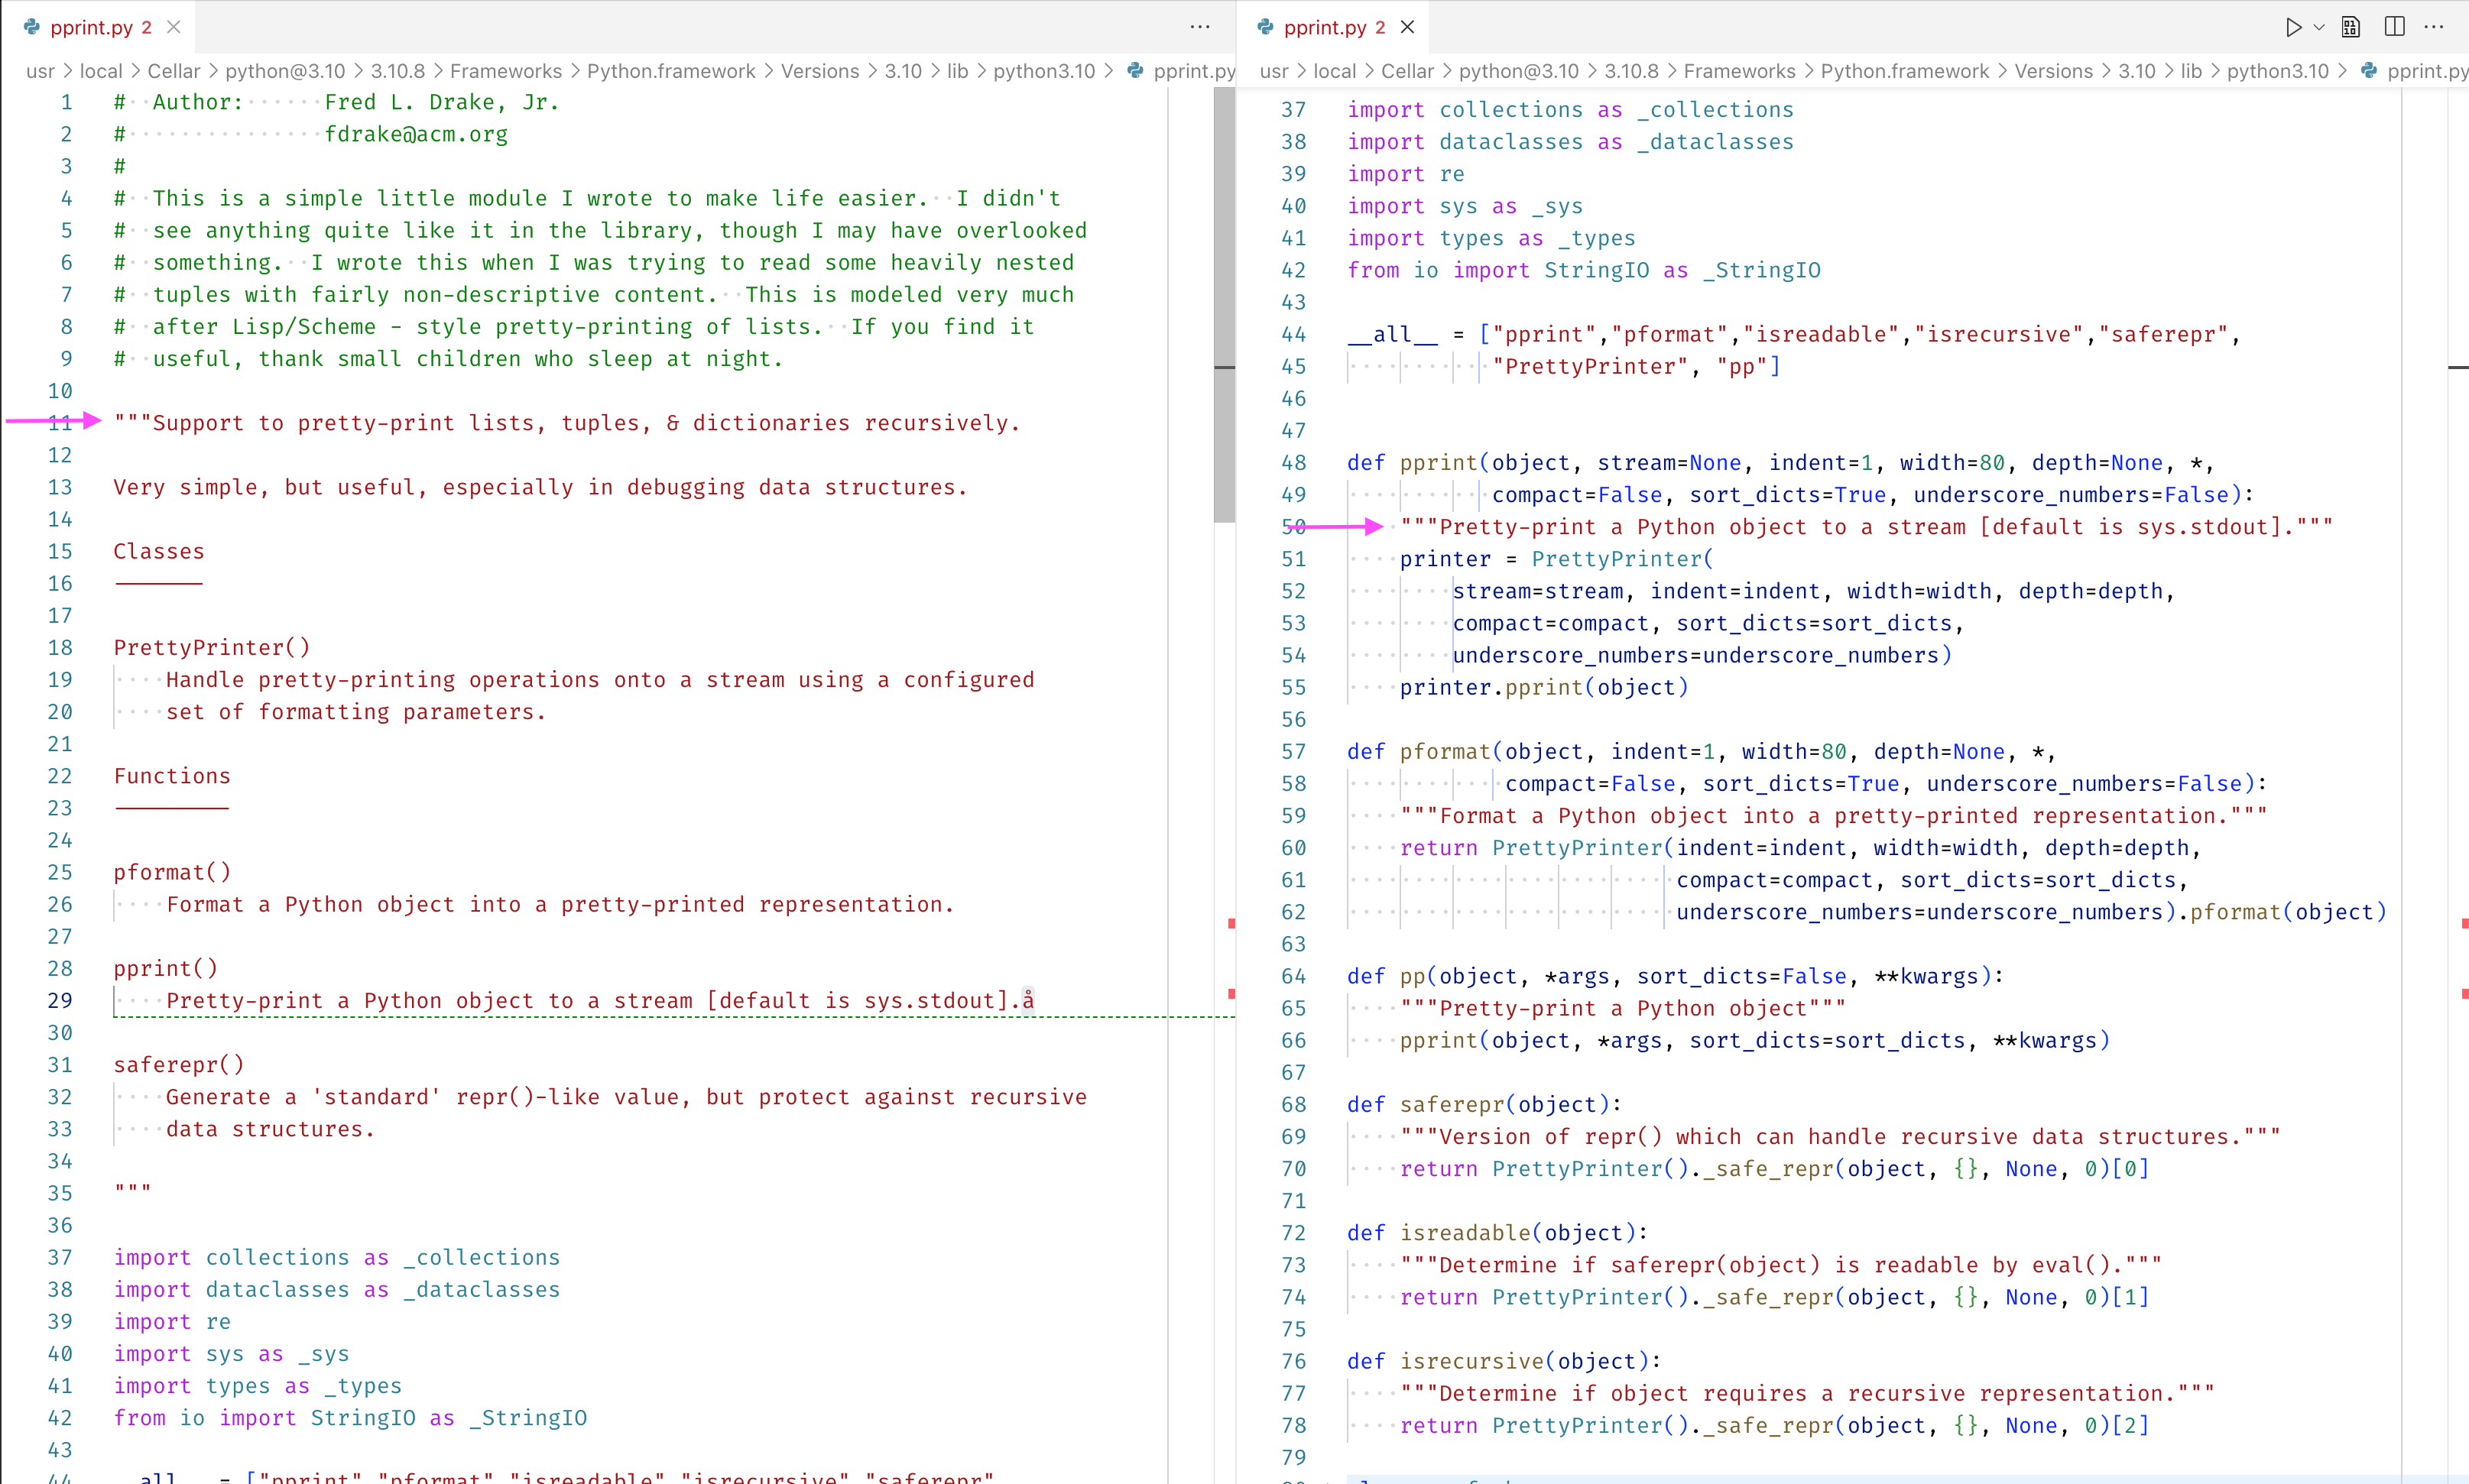Close the right pprint.py tab

1408,27
